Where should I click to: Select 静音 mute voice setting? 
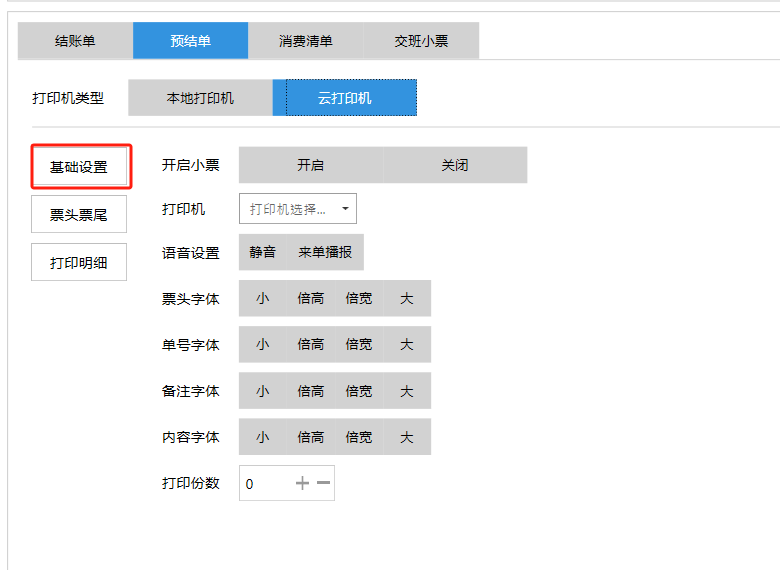click(262, 253)
